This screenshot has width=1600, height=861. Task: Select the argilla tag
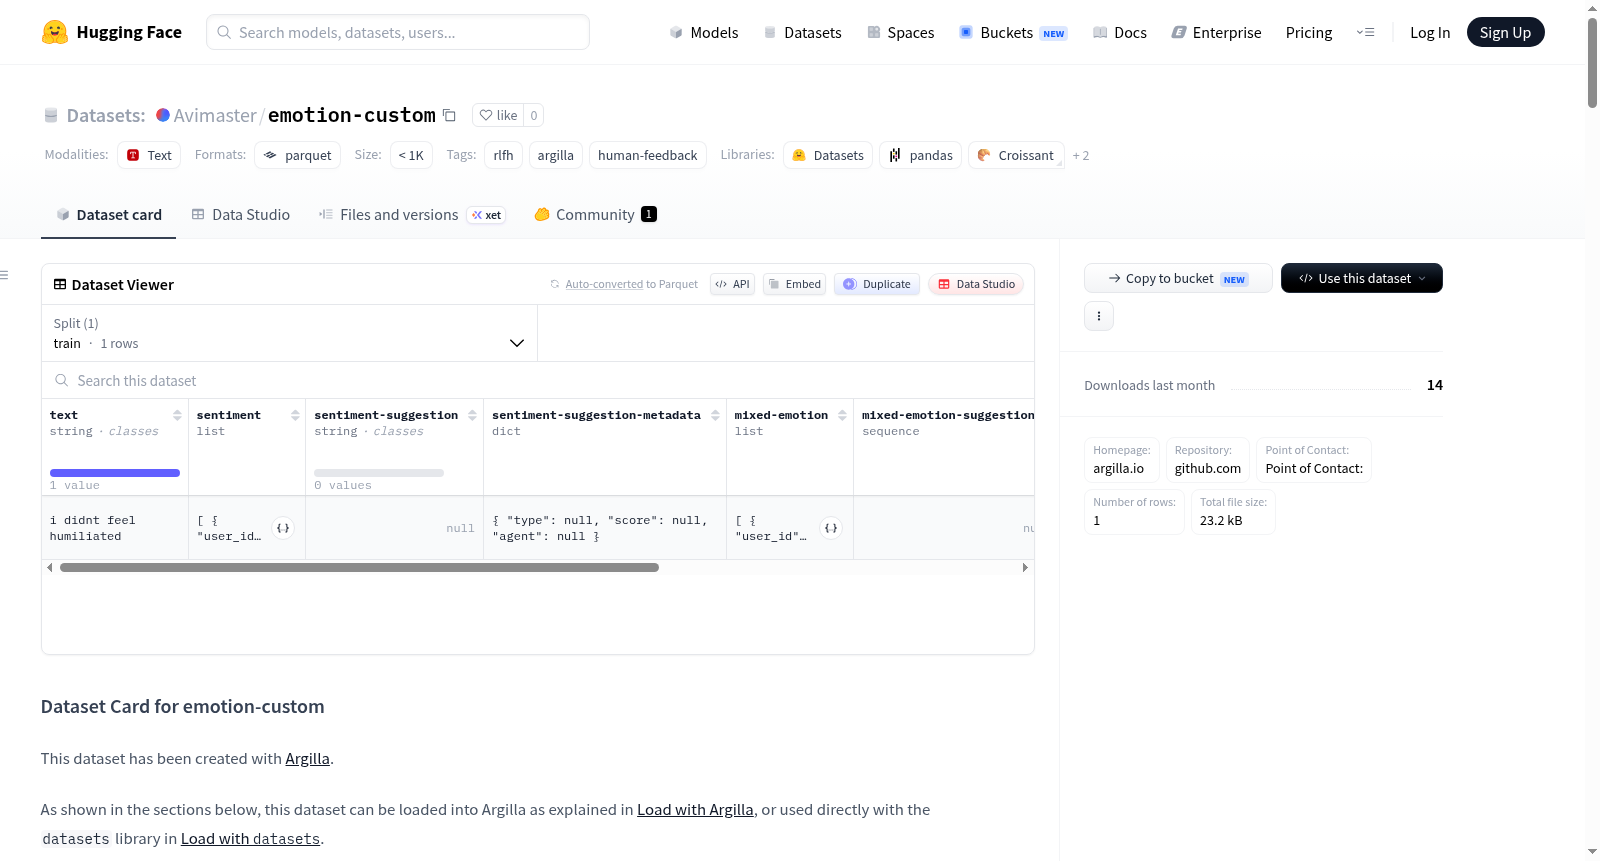pyautogui.click(x=555, y=155)
